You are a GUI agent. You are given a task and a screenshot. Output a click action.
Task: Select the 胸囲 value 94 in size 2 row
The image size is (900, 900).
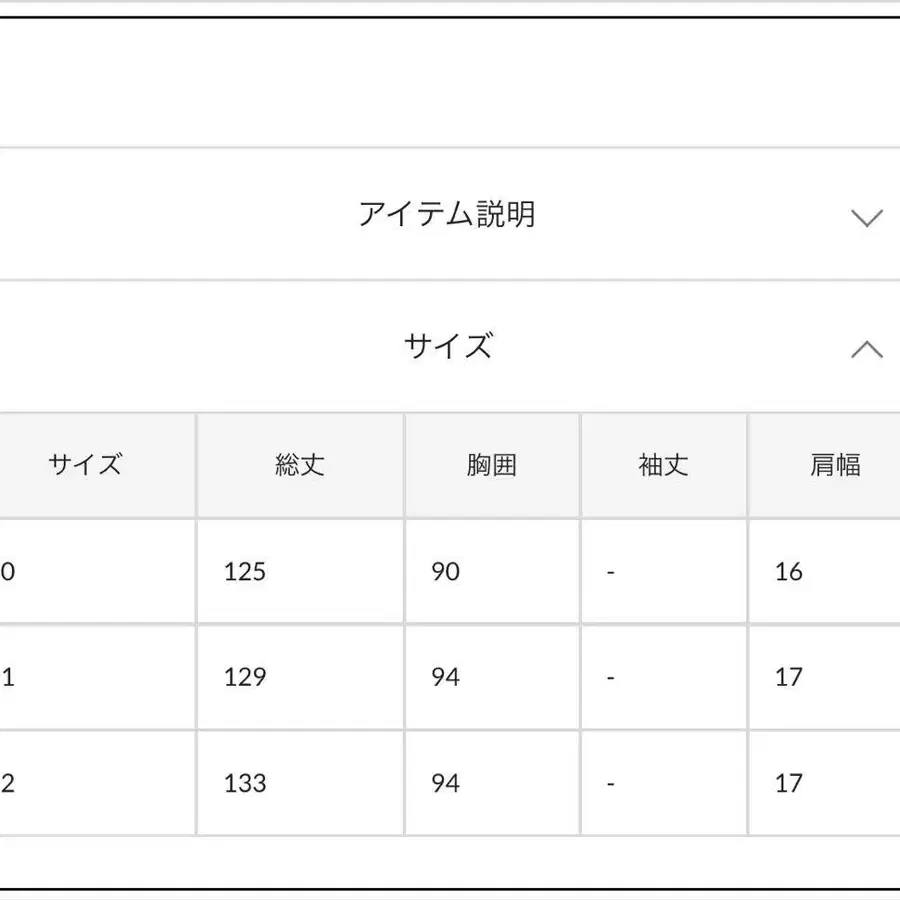point(446,784)
